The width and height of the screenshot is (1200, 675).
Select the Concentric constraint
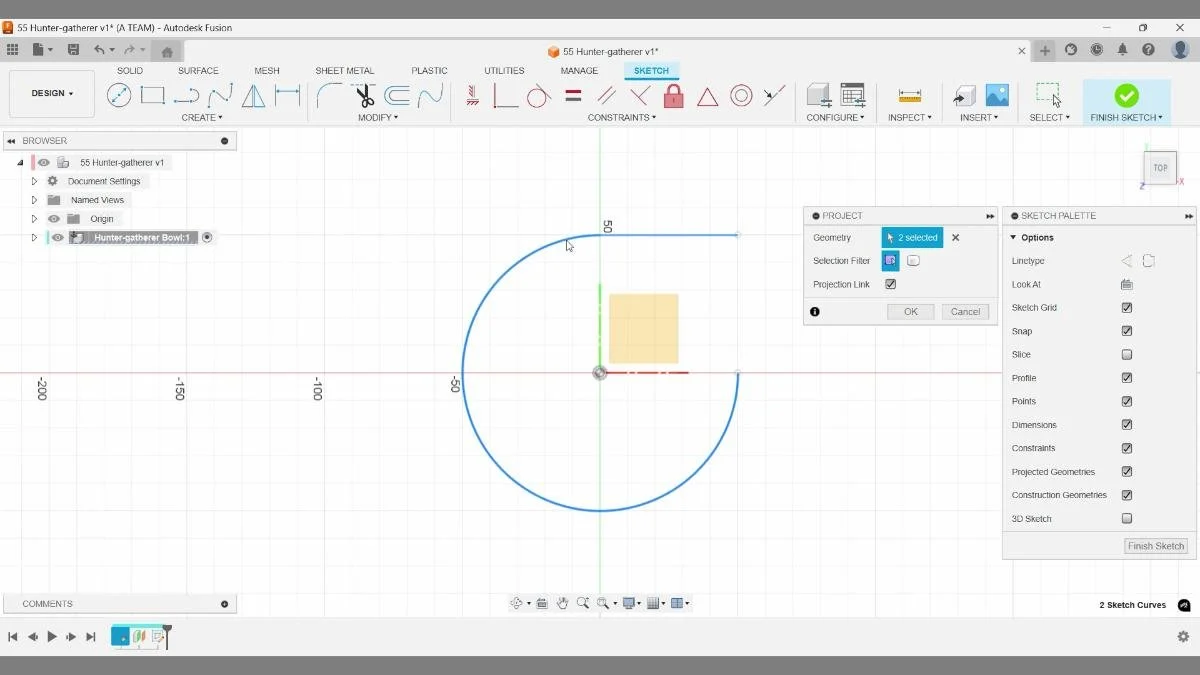(x=741, y=95)
